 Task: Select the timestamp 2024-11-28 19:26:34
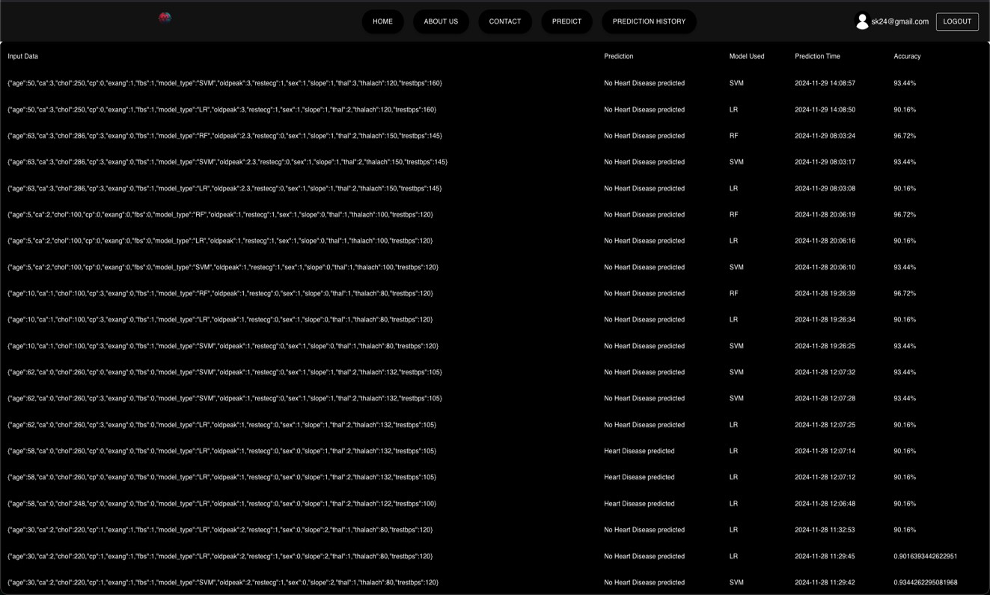825,320
